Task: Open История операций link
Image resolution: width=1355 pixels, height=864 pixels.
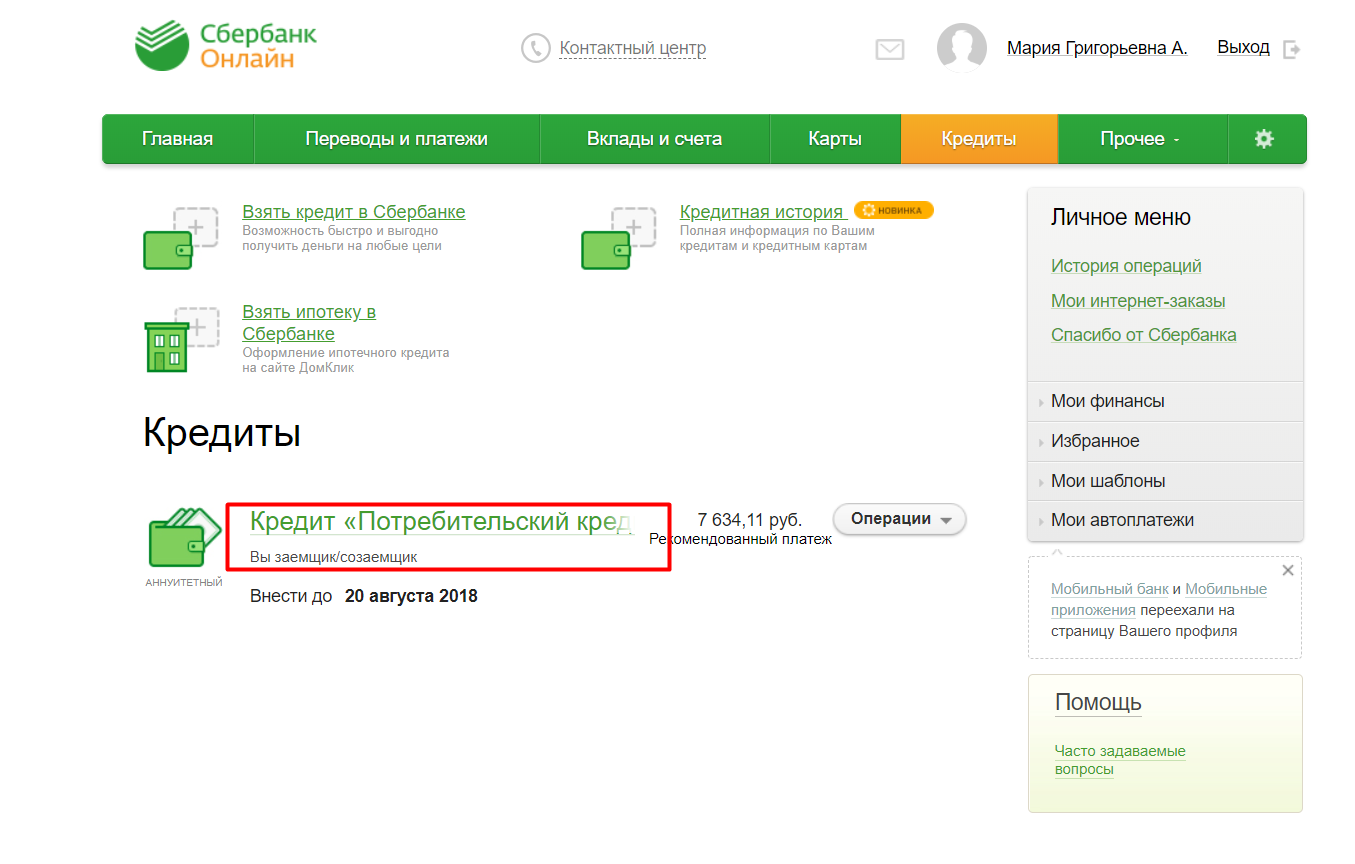Action: point(1126,266)
